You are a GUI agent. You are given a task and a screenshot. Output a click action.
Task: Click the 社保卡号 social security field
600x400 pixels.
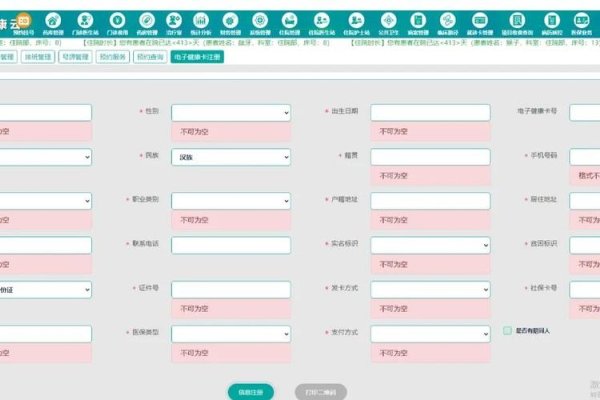click(585, 290)
